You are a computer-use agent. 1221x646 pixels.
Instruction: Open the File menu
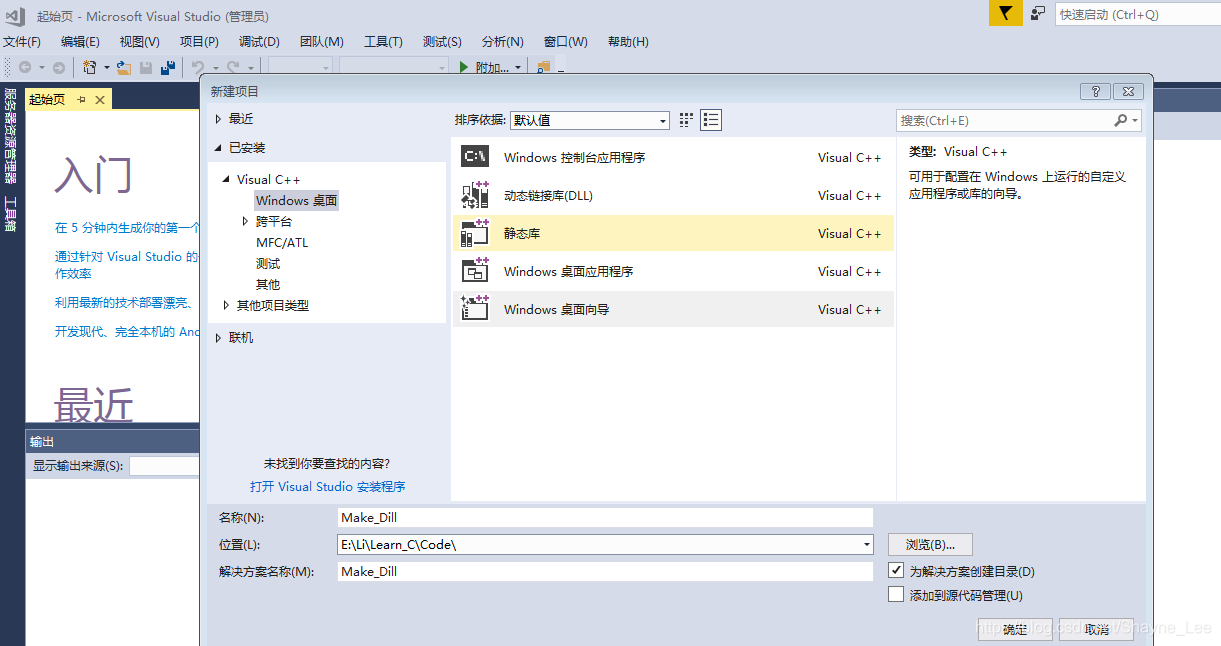(x=22, y=41)
